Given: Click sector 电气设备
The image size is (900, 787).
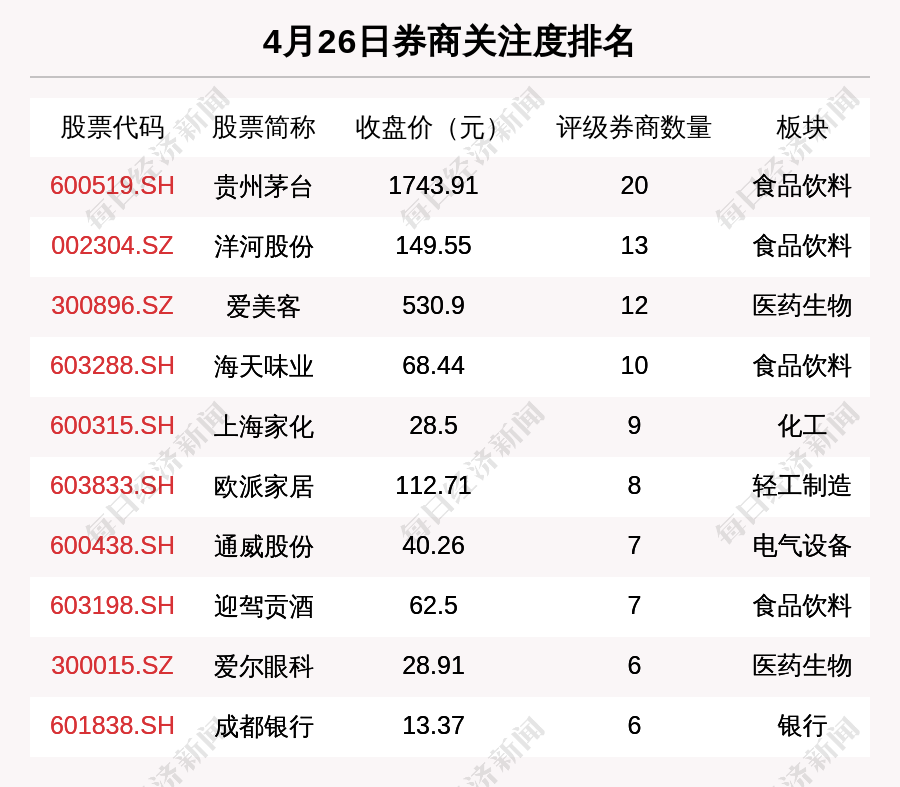Looking at the screenshot, I should point(802,546).
